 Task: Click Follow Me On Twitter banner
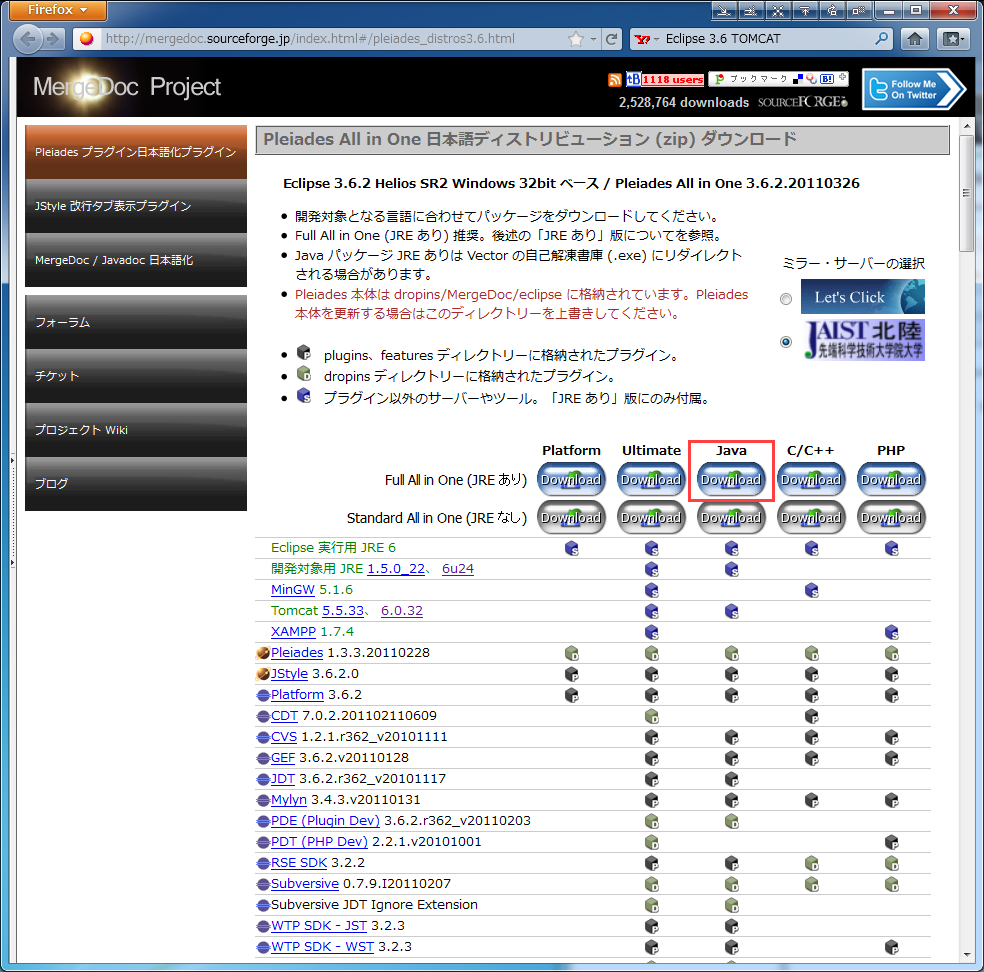tap(914, 89)
